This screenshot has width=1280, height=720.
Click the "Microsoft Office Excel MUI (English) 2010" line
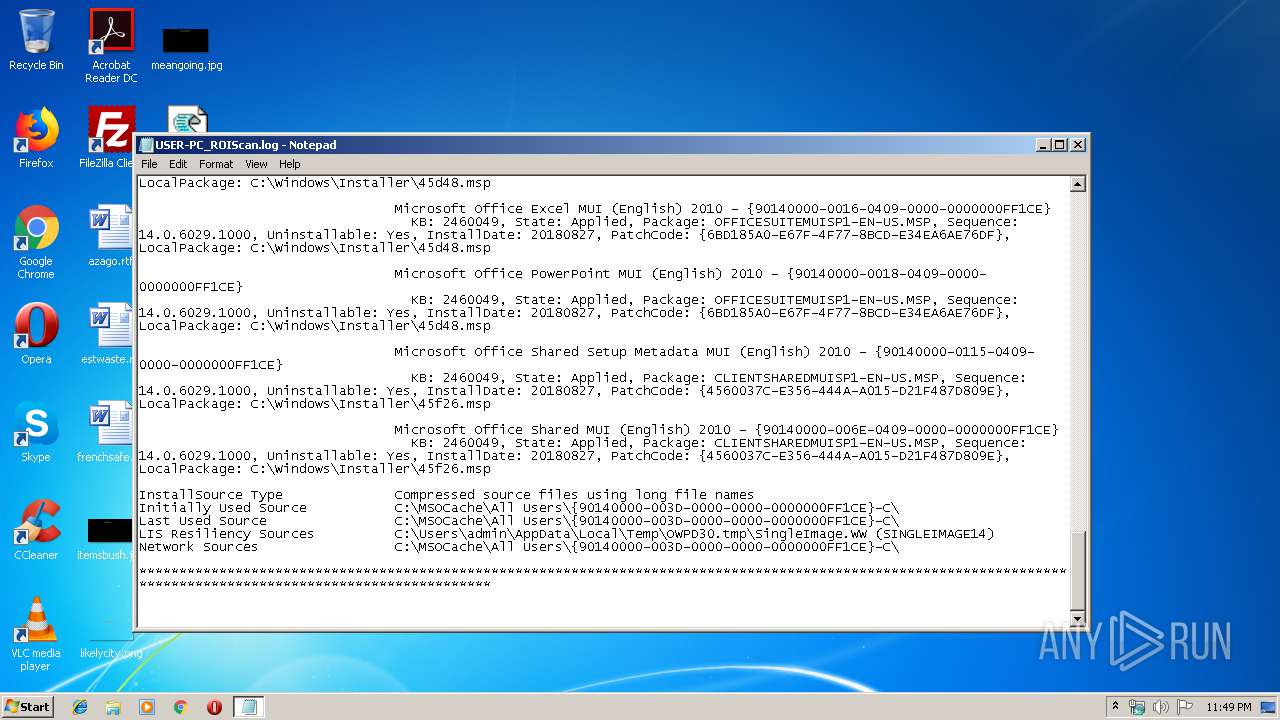[722, 209]
